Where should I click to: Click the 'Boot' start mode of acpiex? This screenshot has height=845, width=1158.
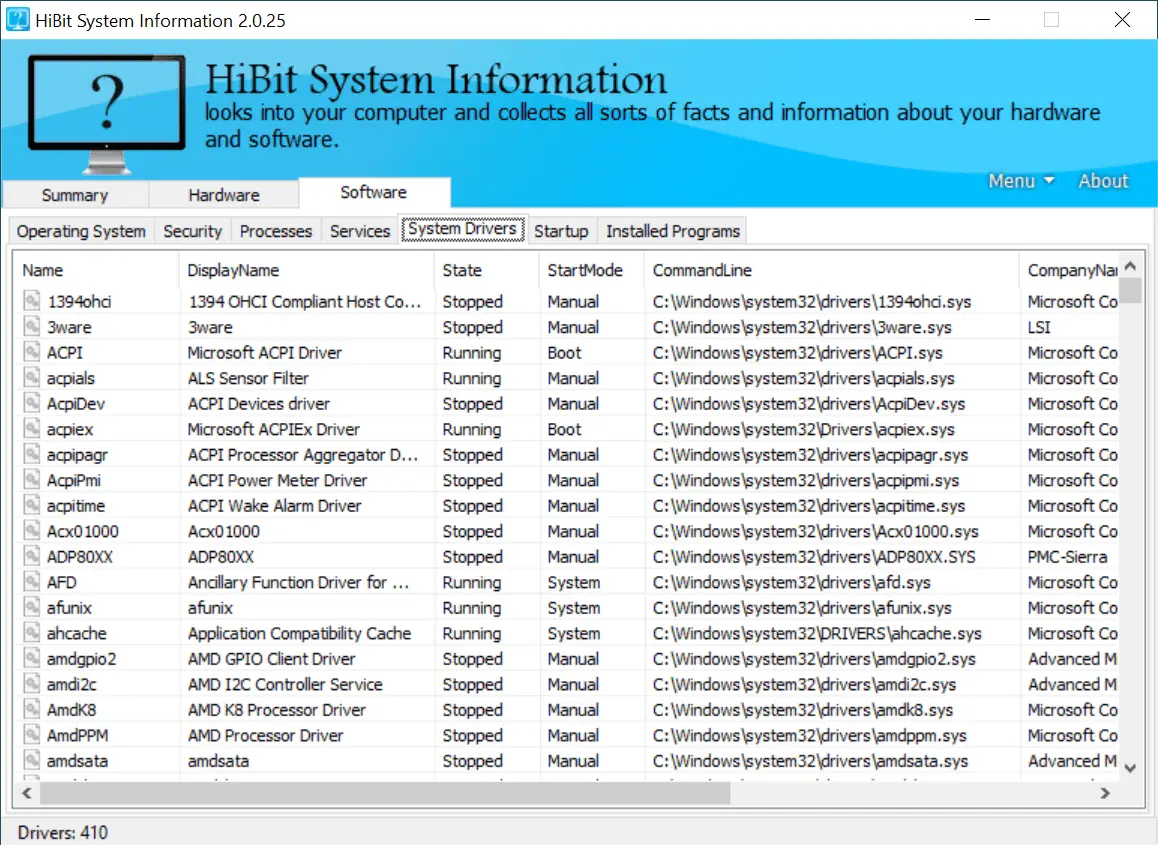(x=564, y=429)
